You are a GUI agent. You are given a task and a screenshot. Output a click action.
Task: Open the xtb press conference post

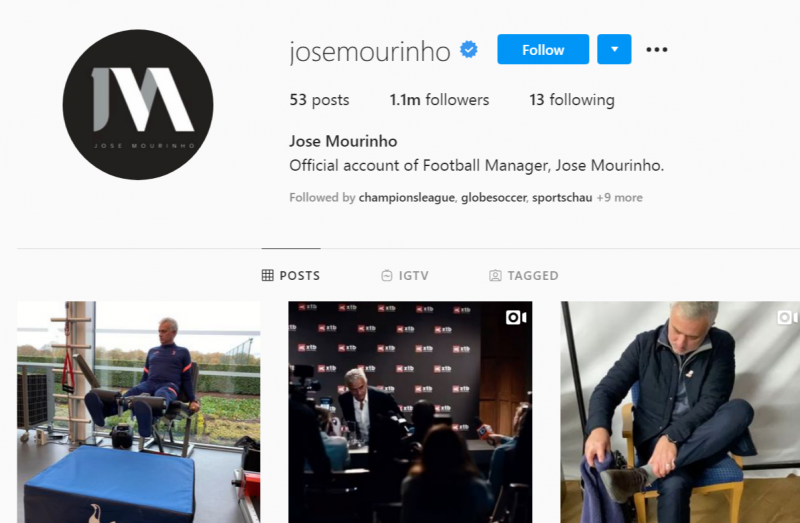point(410,412)
